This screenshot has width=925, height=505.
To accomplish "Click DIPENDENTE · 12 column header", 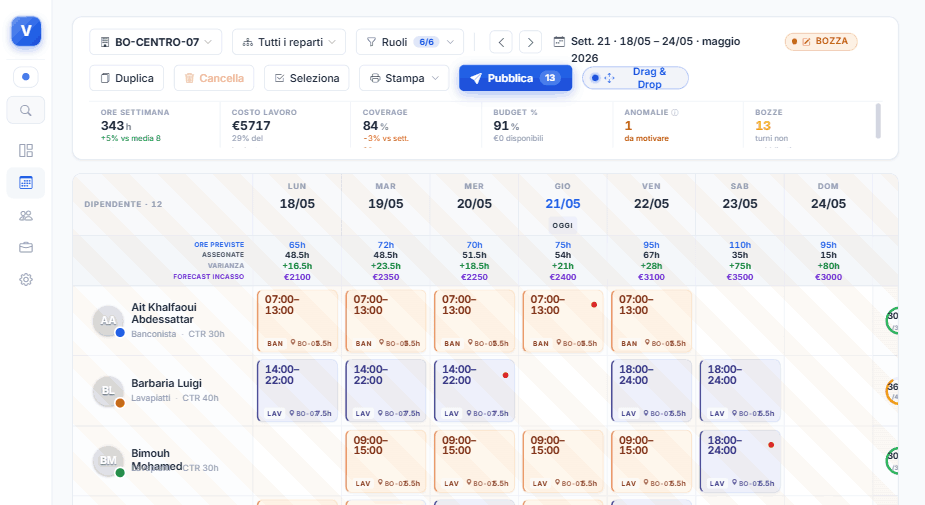I will pos(123,204).
